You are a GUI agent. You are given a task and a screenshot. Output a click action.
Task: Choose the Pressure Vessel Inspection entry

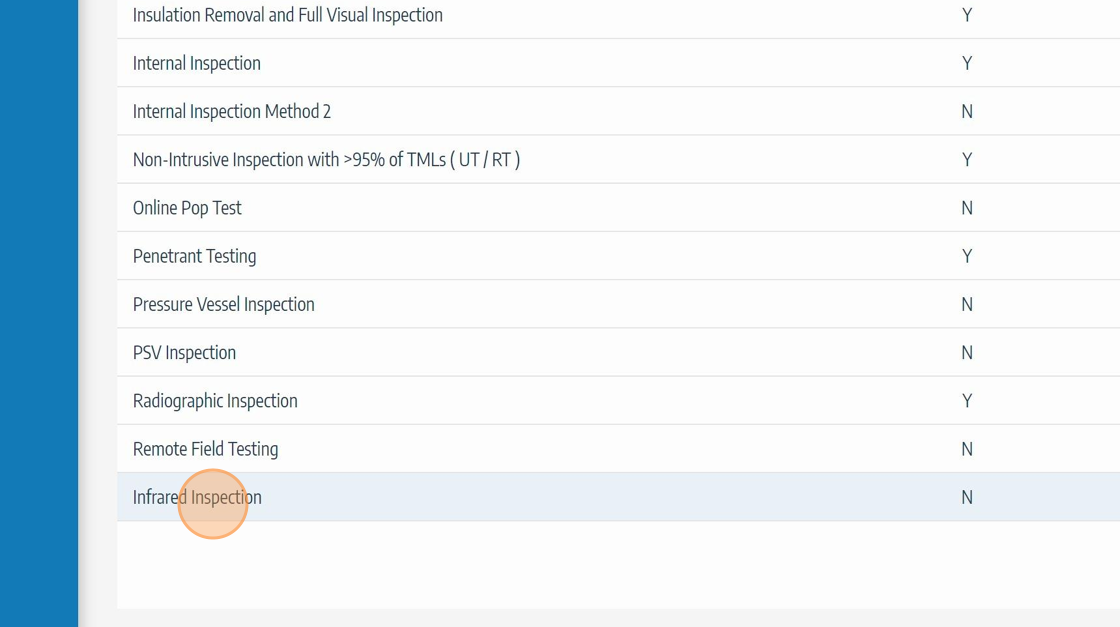223,305
